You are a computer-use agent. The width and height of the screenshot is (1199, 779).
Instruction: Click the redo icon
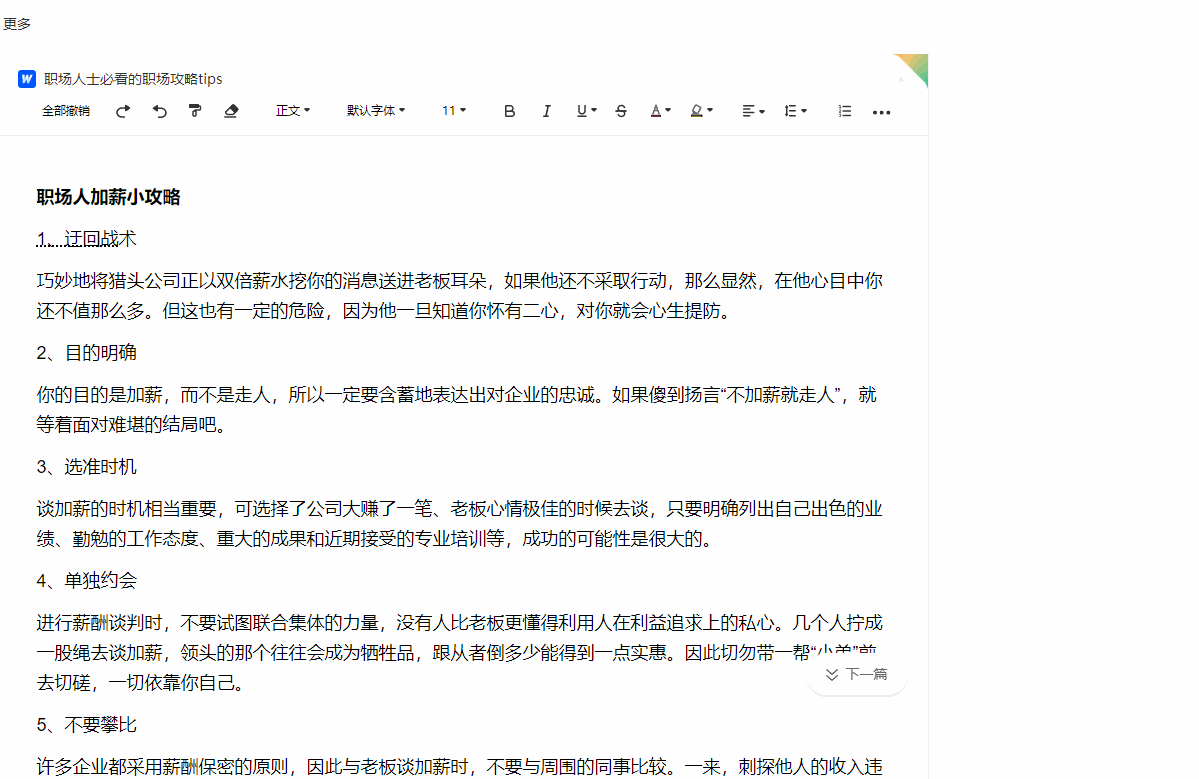point(122,110)
